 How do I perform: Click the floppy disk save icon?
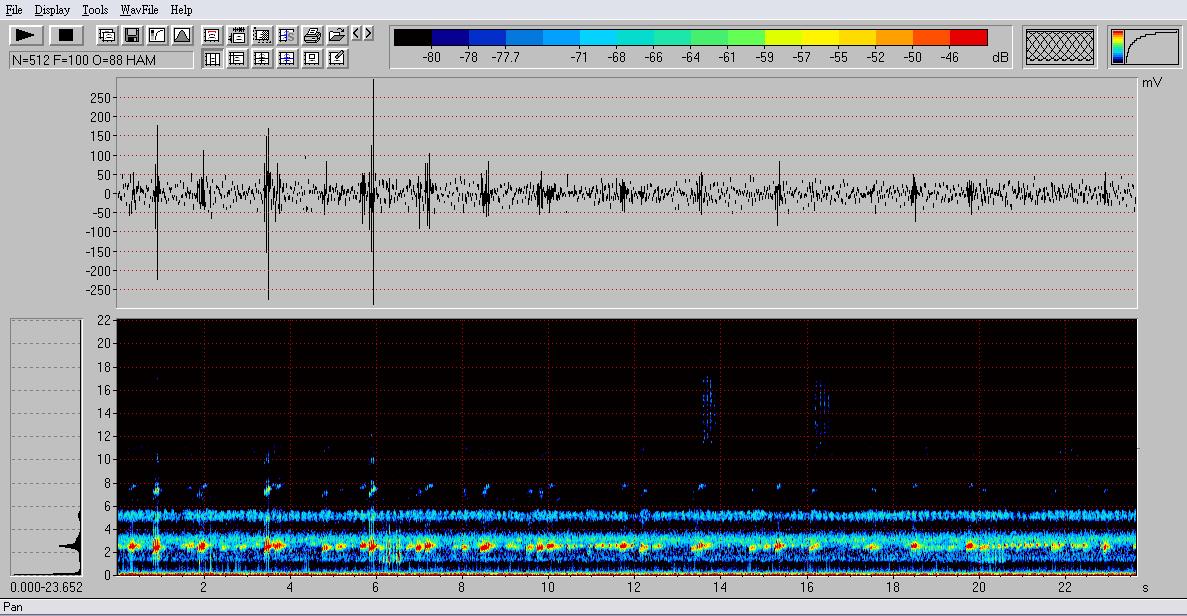pyautogui.click(x=132, y=35)
